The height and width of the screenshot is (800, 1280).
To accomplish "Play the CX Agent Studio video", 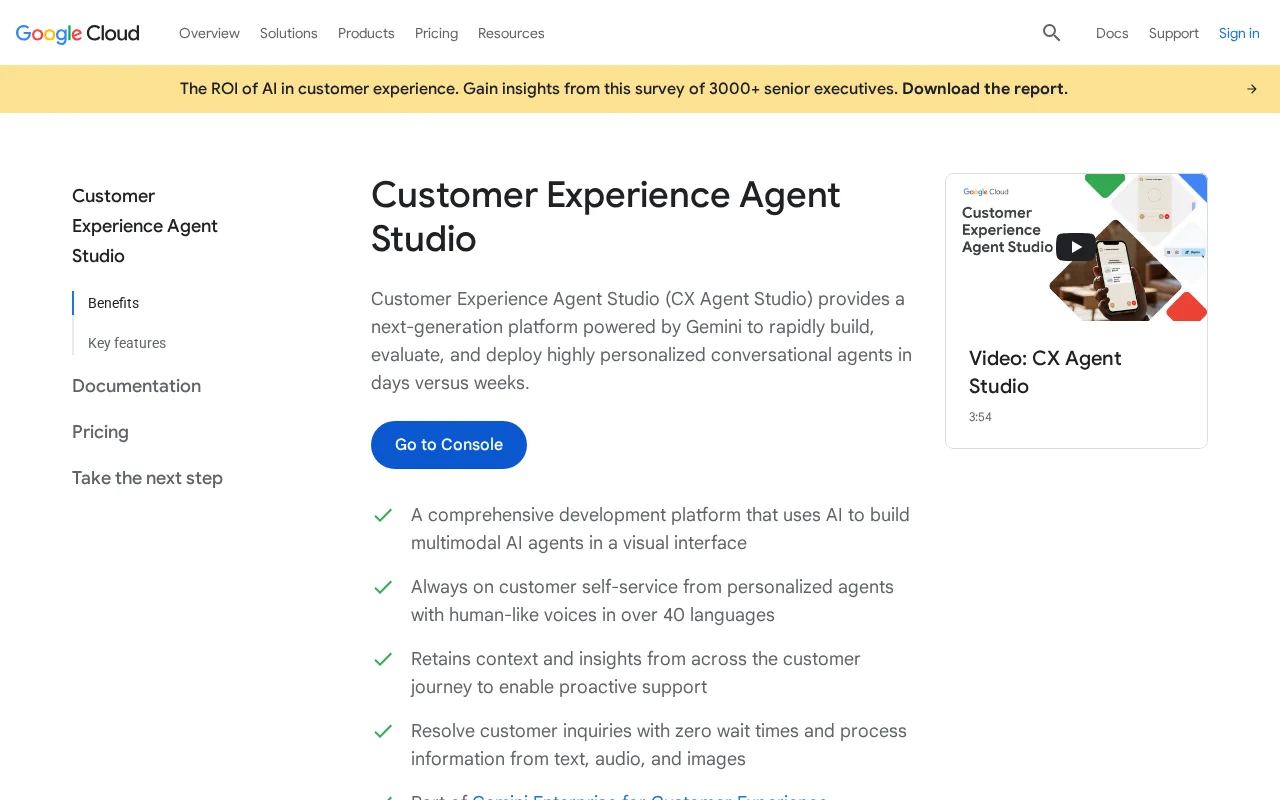I will [1075, 247].
